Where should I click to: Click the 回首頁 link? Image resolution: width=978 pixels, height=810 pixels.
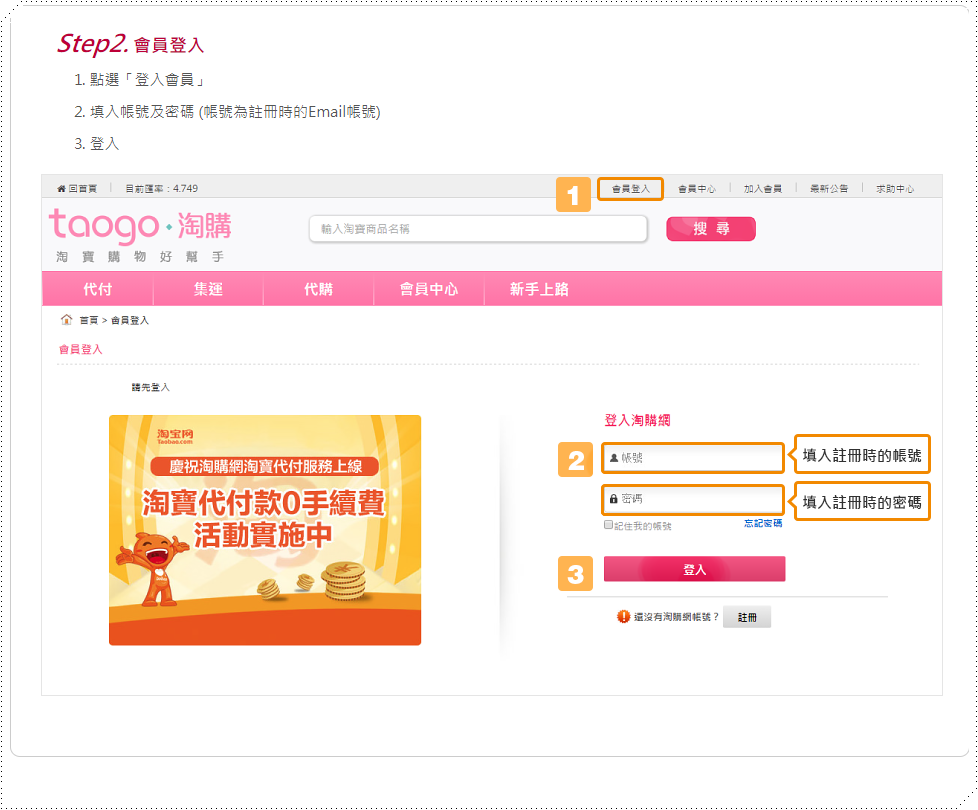82,189
